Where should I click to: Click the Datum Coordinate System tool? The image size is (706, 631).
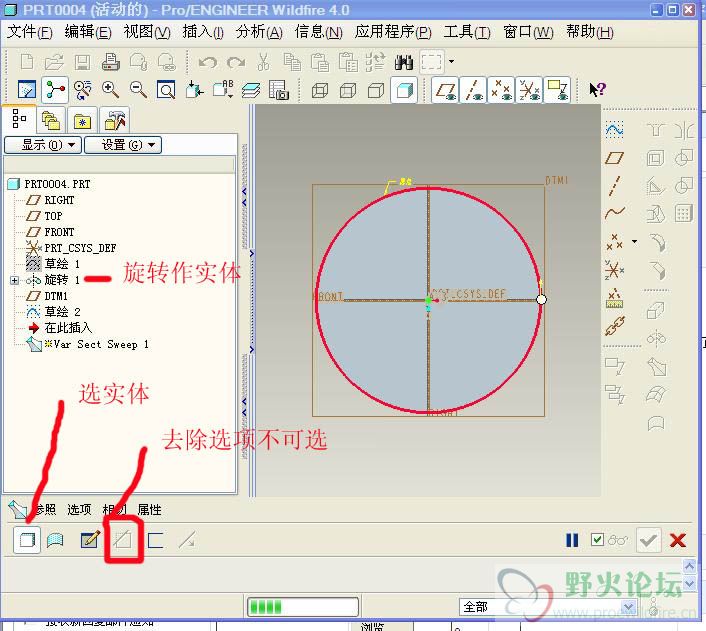point(614,270)
